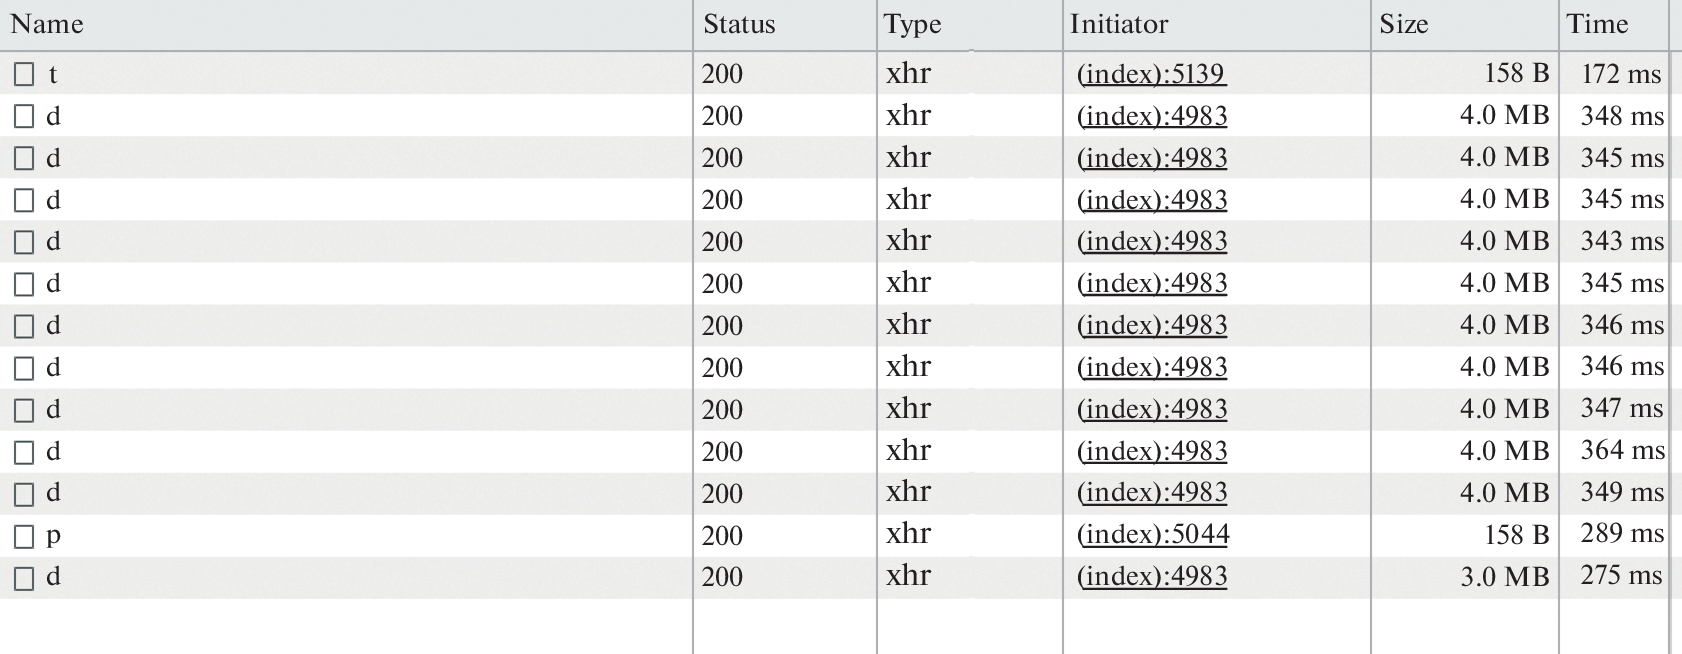Click the 158 B size in the p row
The width and height of the screenshot is (1682, 654).
point(1516,536)
